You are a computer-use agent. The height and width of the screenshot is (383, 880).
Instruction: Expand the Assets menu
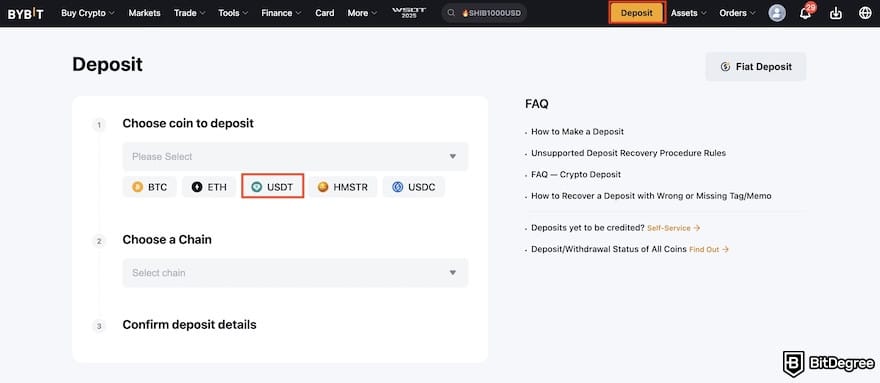(x=689, y=13)
